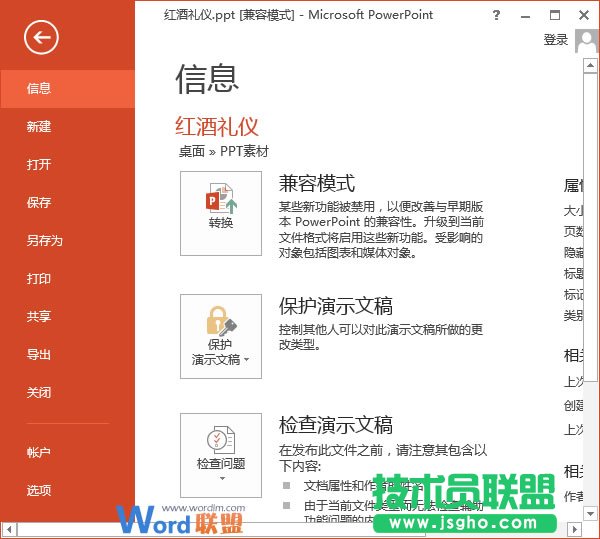Close the PowerPoint window
Screen dimensions: 600x539
[x=584, y=15]
